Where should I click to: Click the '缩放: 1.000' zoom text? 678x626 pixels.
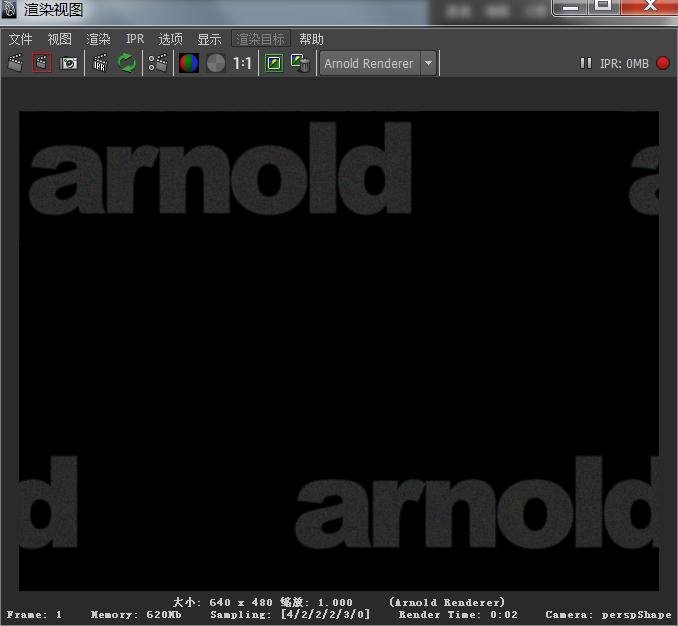tap(316, 602)
